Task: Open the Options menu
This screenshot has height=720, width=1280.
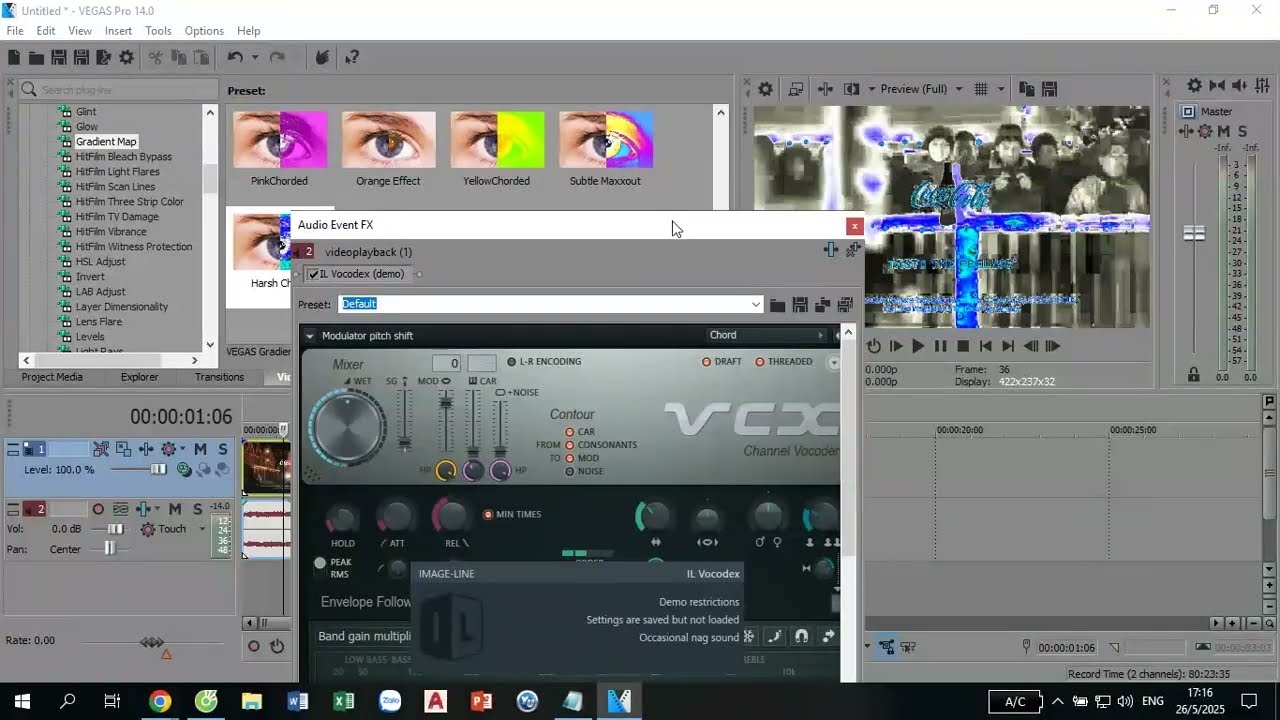Action: 204,31
